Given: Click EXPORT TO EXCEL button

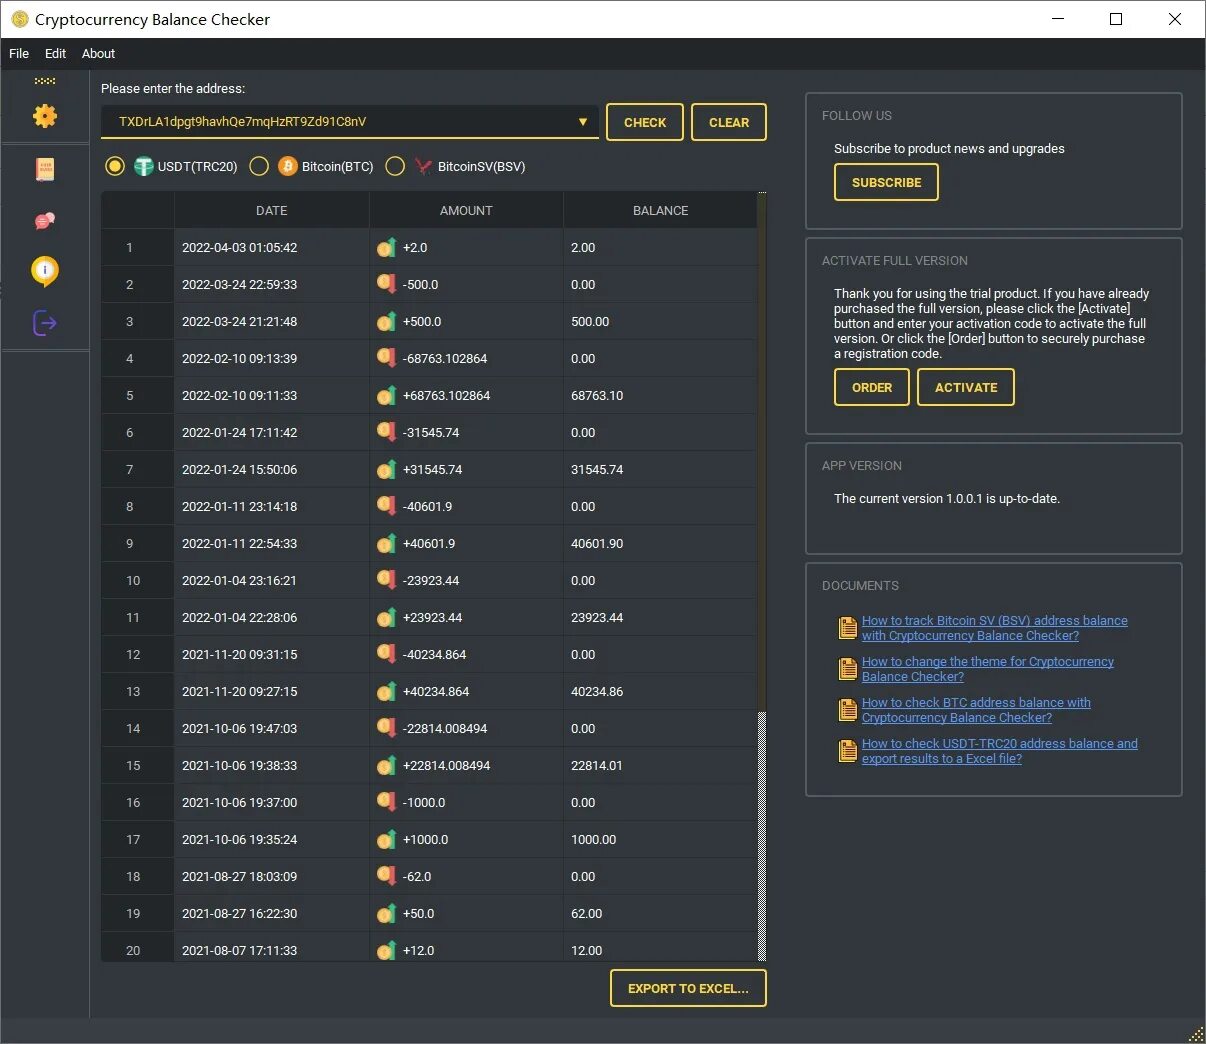Looking at the screenshot, I should coord(688,988).
